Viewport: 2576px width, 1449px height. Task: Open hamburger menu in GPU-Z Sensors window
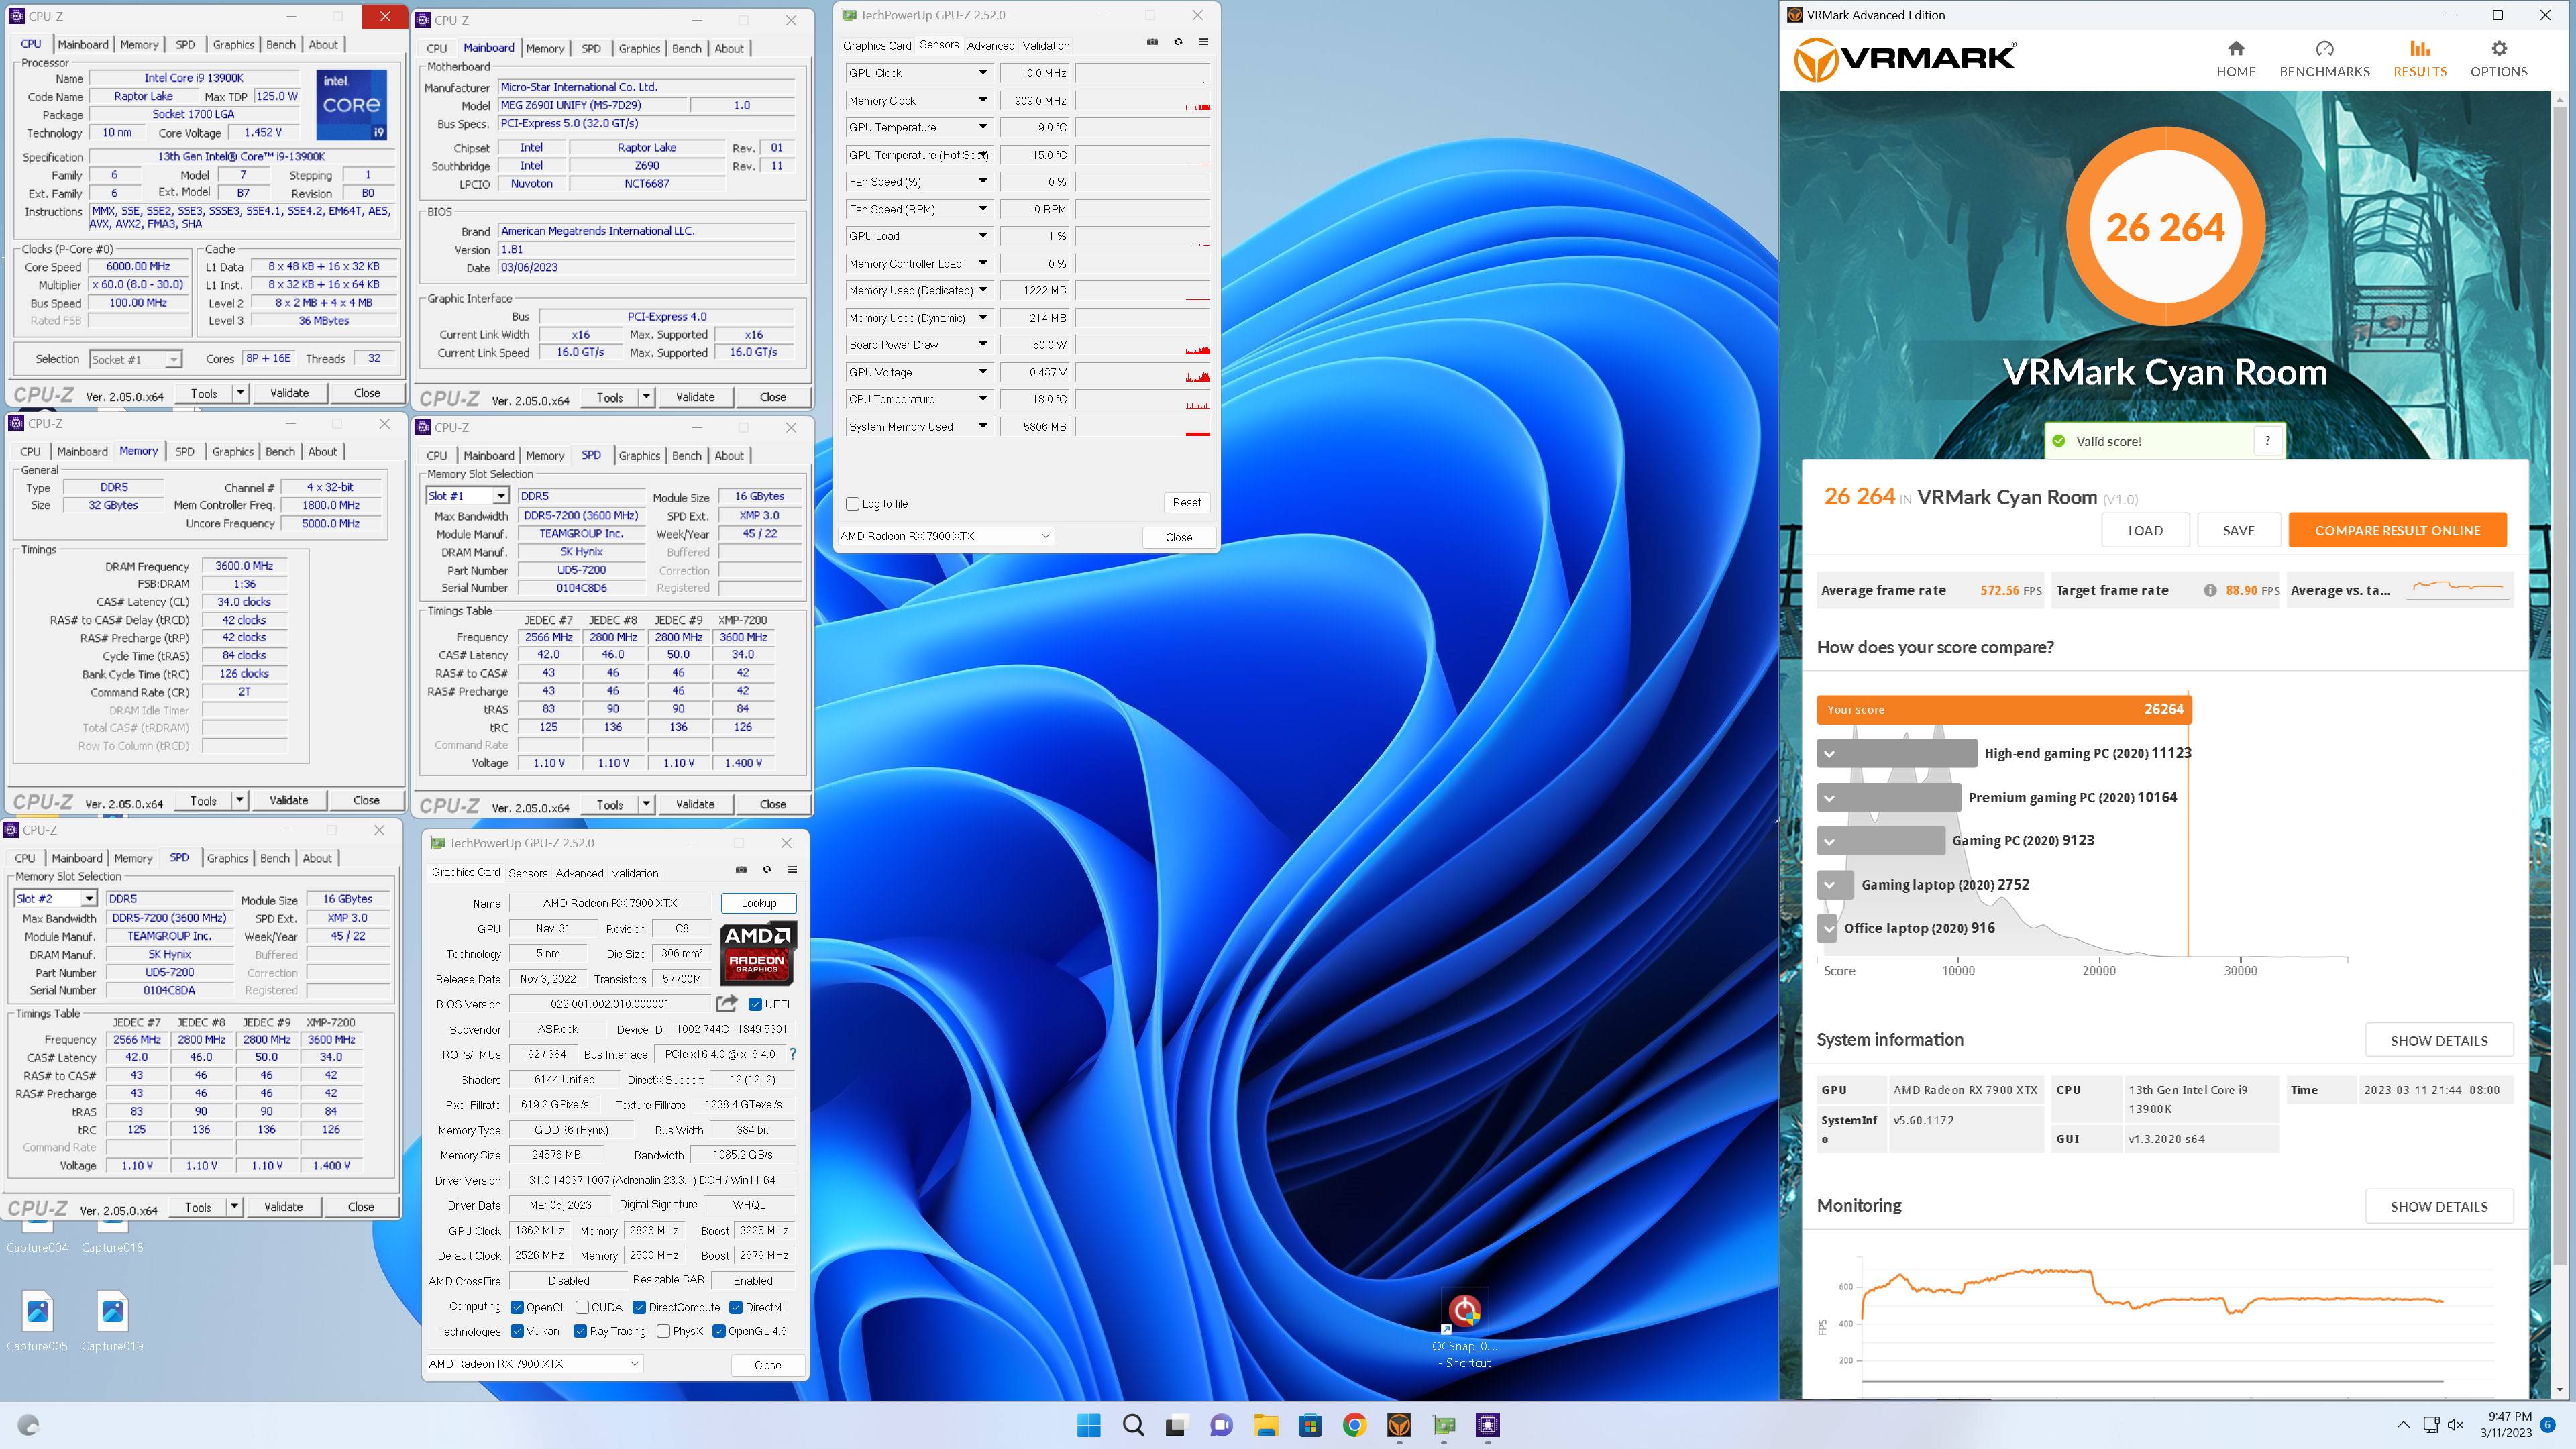click(x=1203, y=42)
